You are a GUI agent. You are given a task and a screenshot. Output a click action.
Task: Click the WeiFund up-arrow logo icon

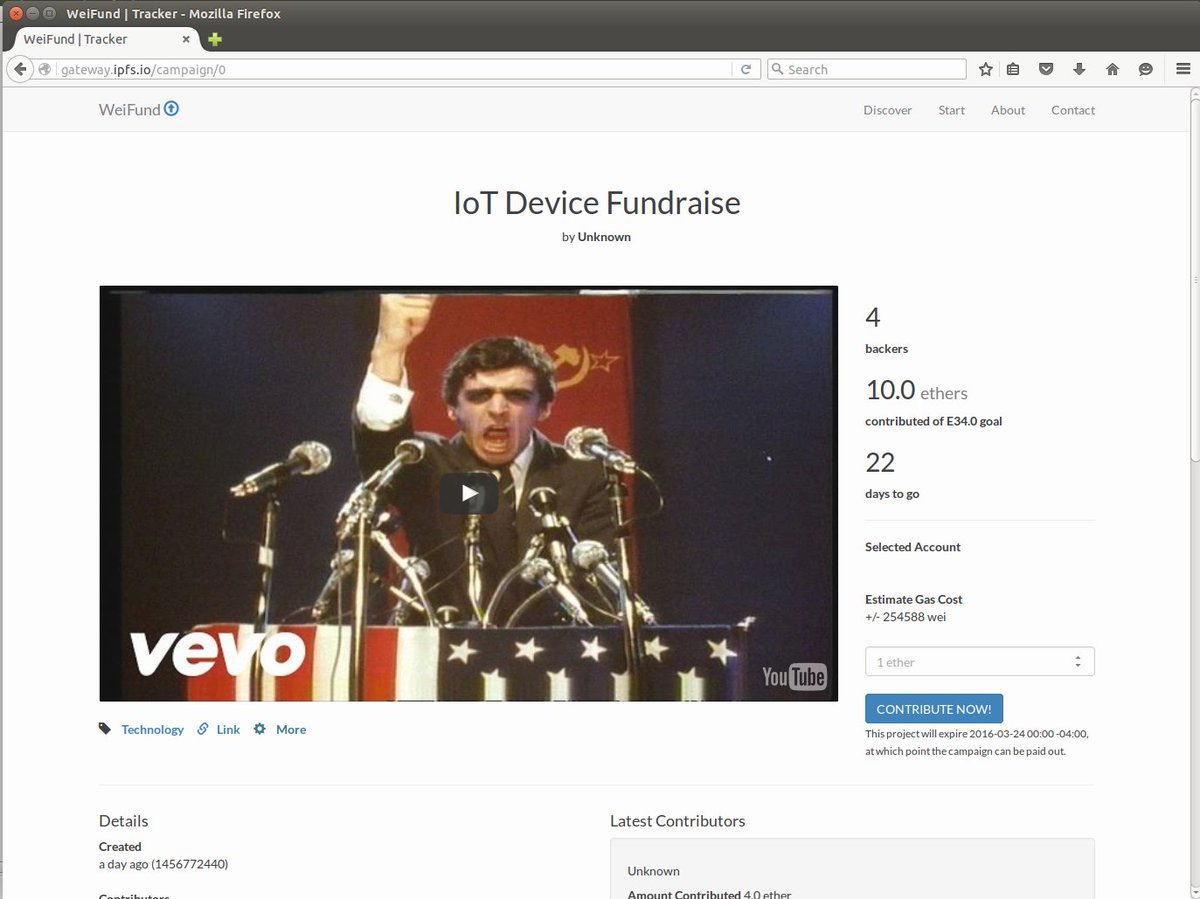pyautogui.click(x=171, y=109)
